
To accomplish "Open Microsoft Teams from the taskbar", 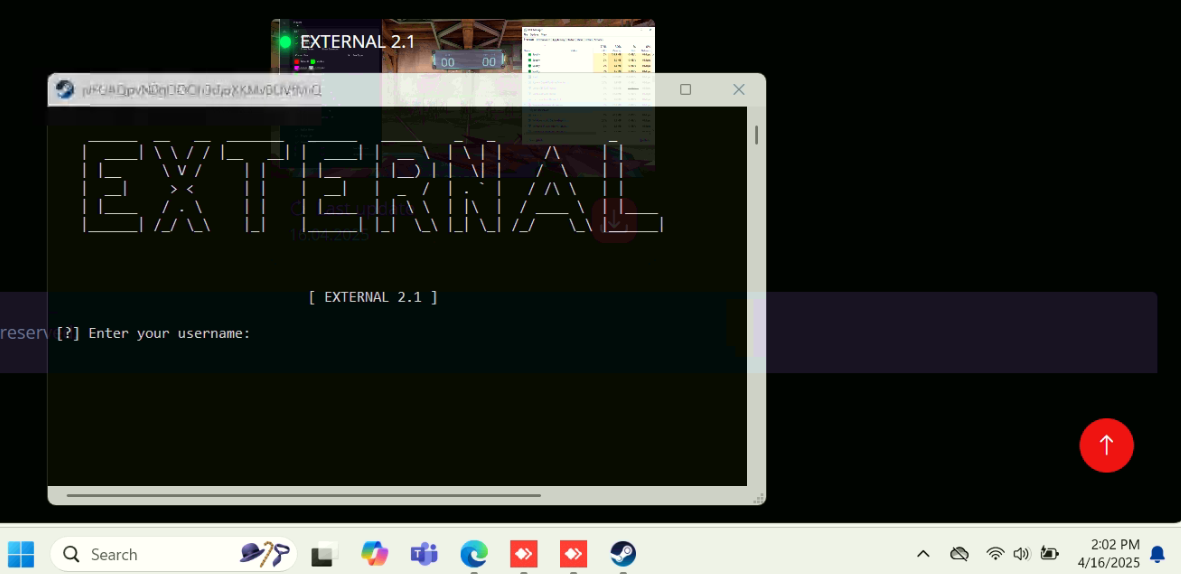I will pyautogui.click(x=424, y=554).
